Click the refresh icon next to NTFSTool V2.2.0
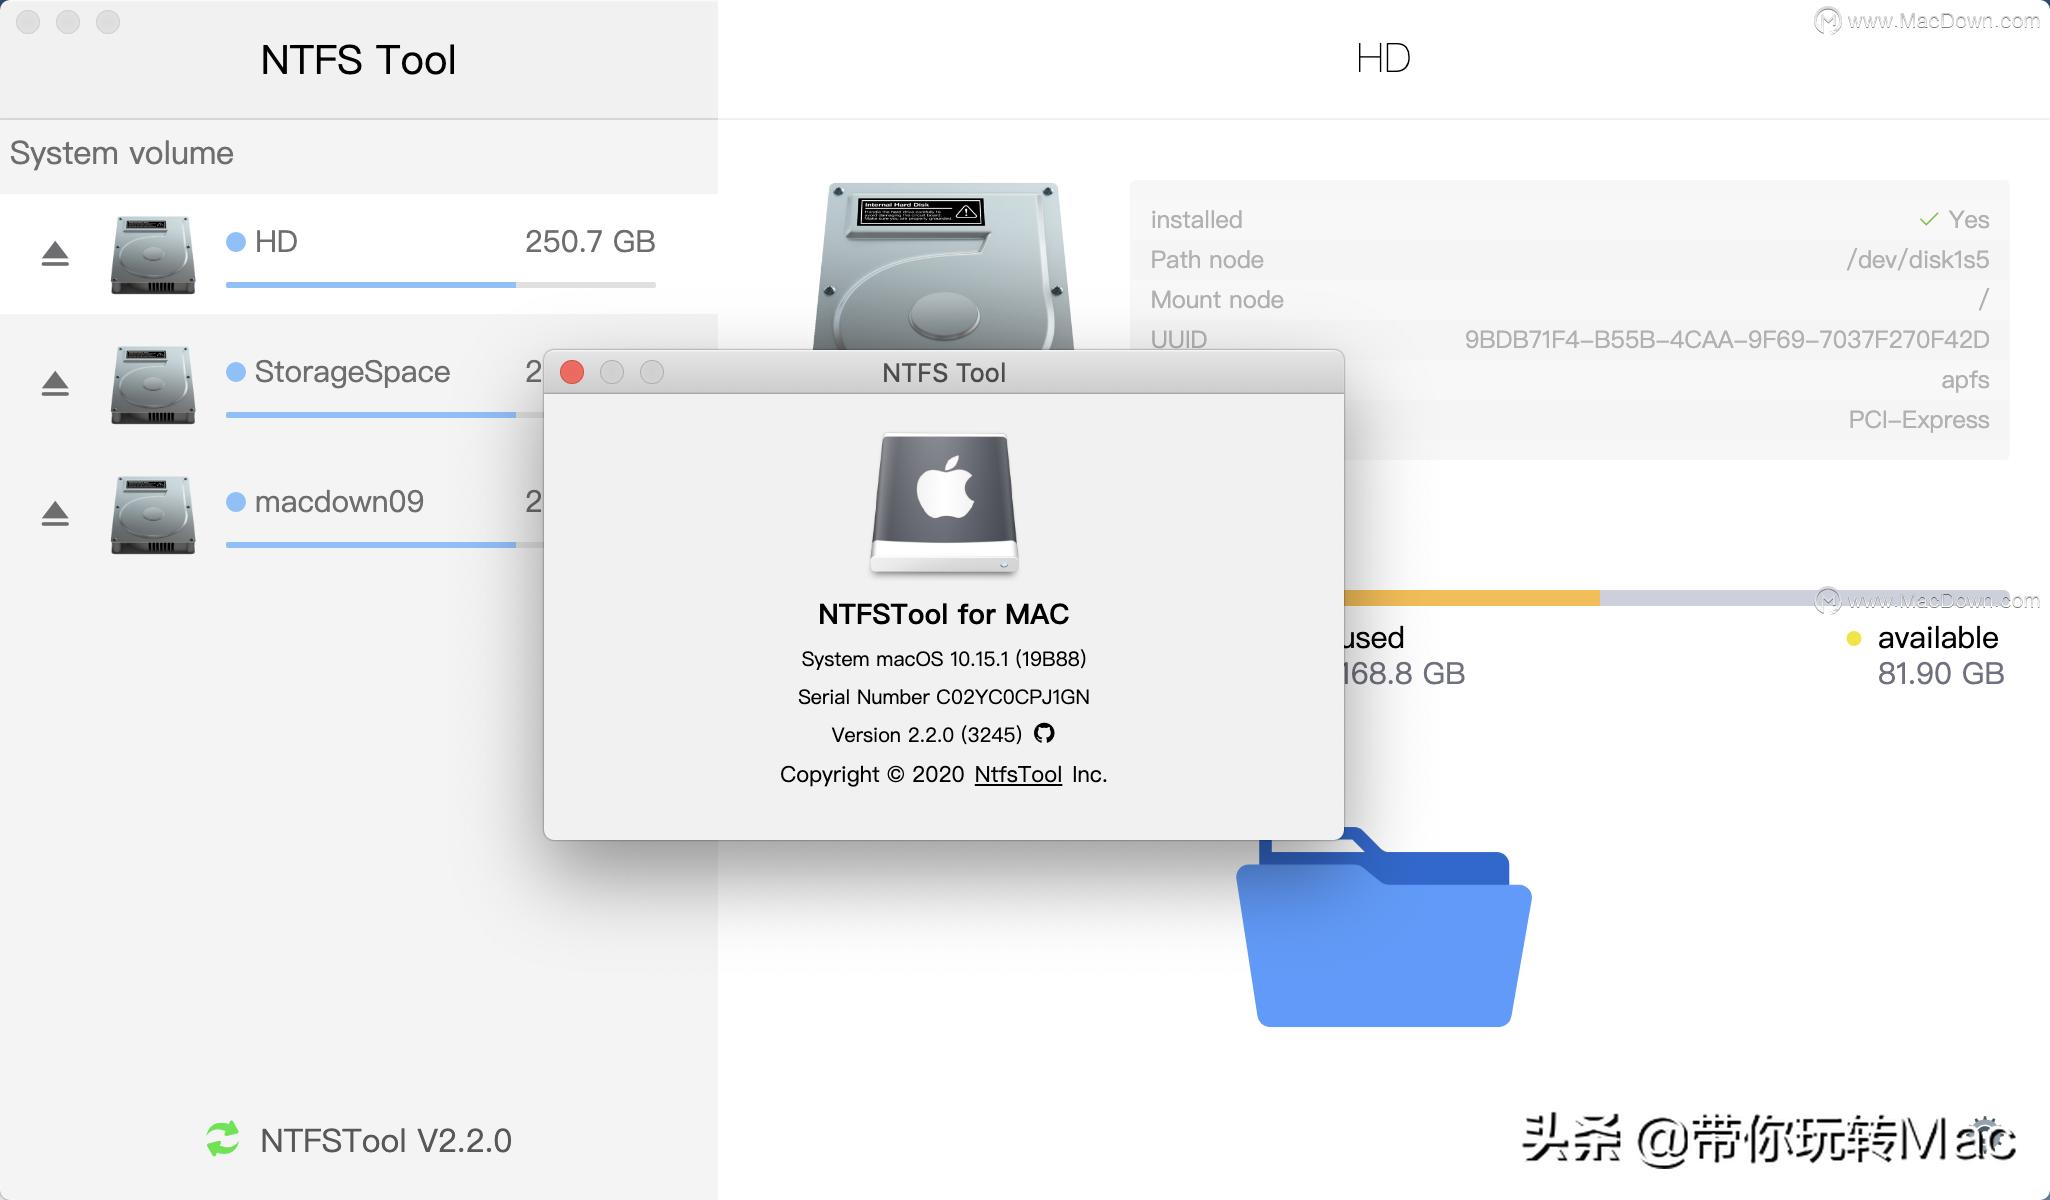Screen dimensions: 2050x1200 (x=221, y=1140)
